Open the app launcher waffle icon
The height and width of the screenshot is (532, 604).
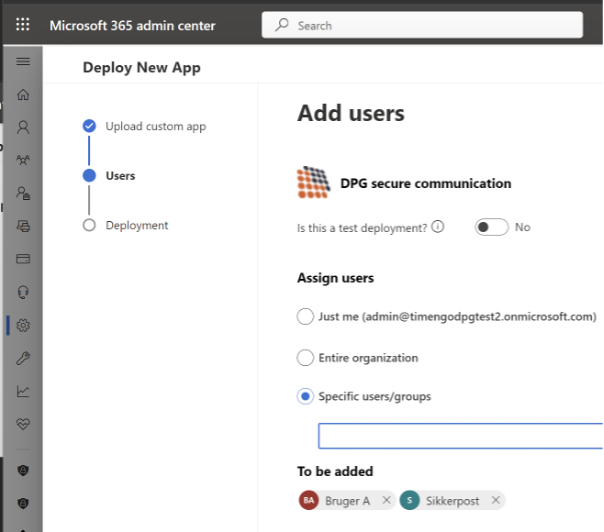click(23, 24)
